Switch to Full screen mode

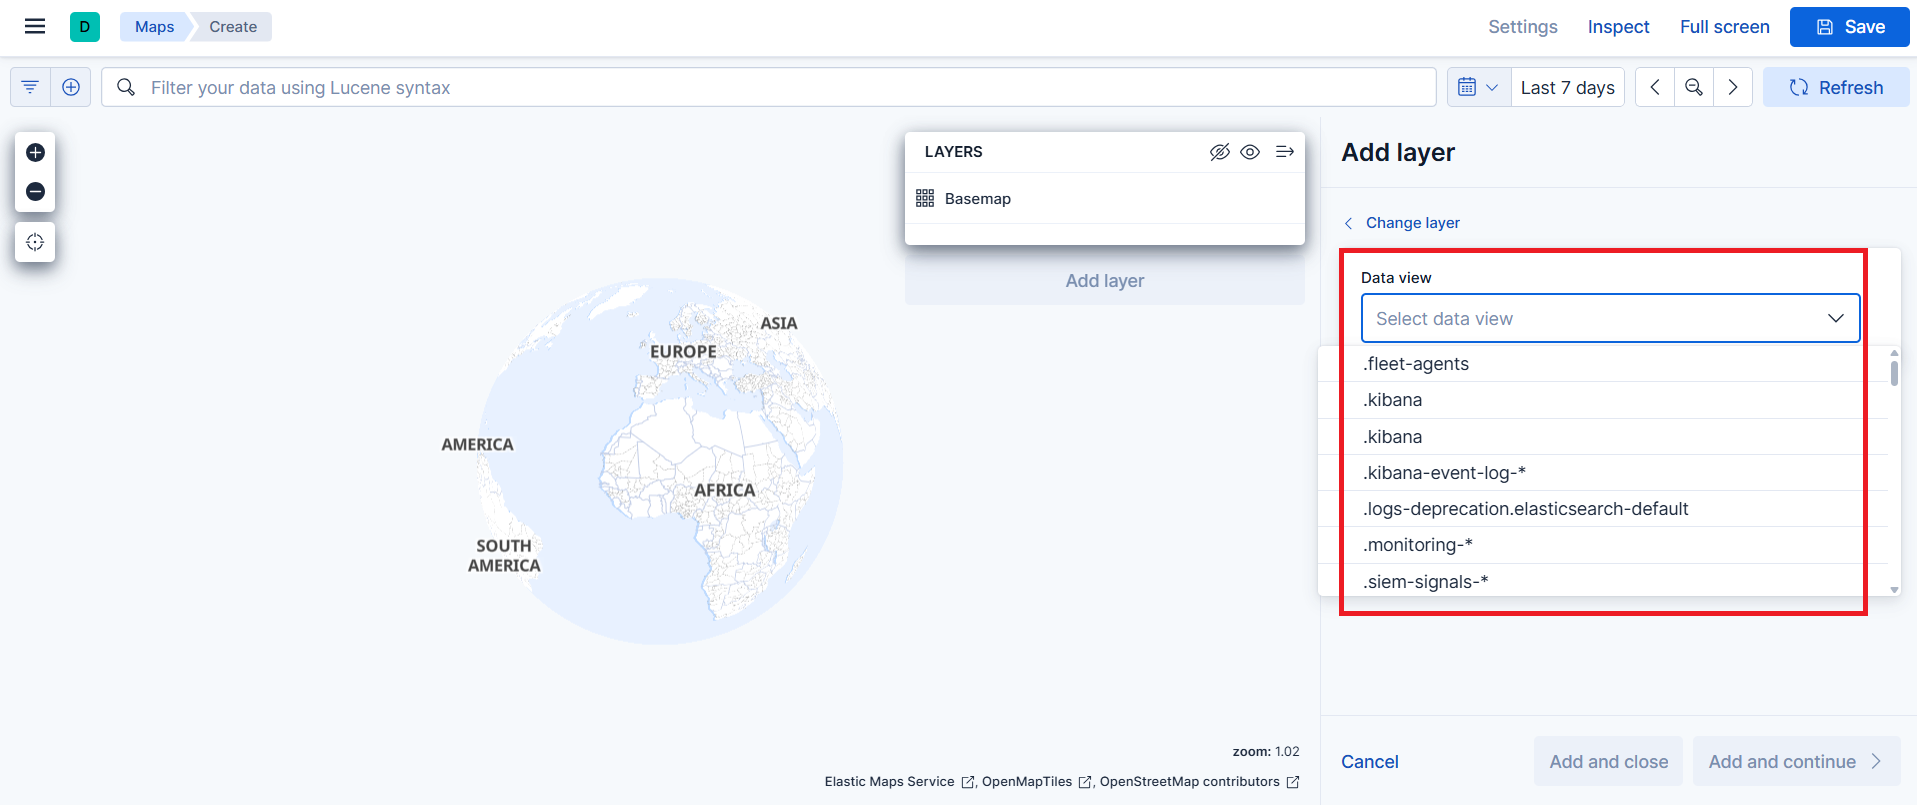(1724, 27)
